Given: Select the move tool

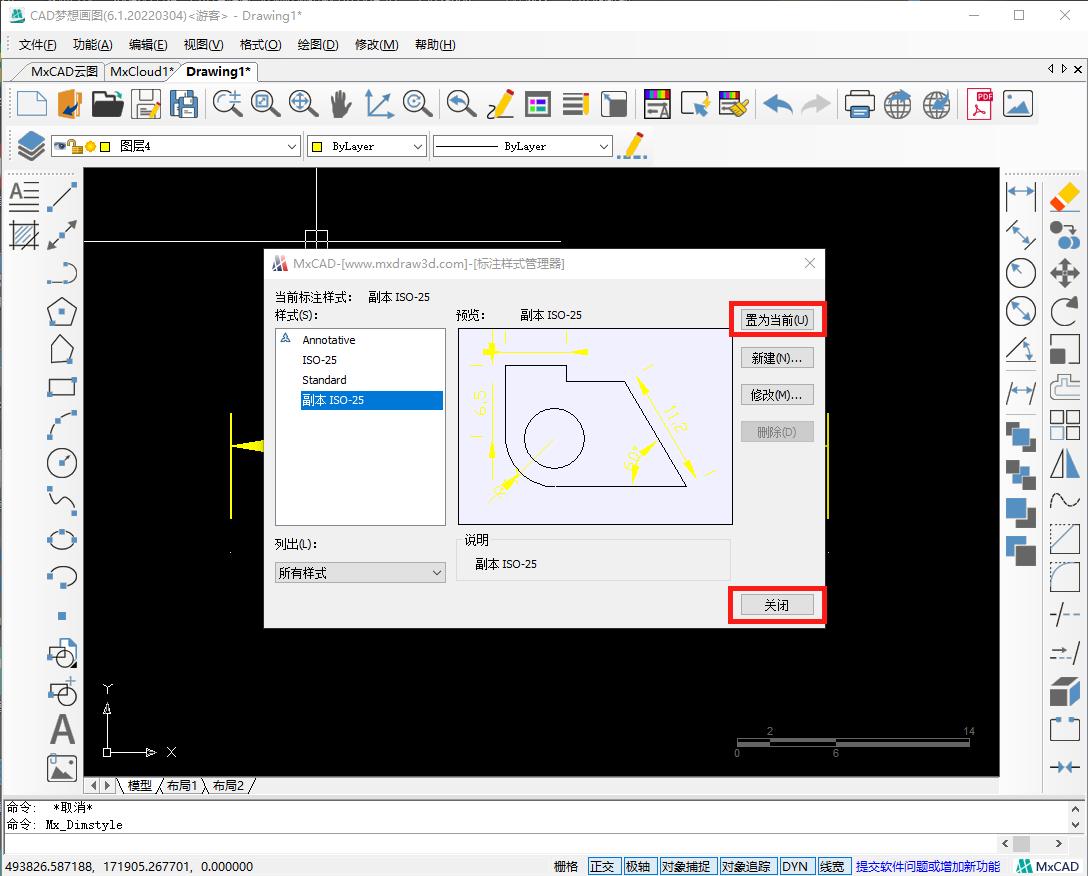Looking at the screenshot, I should point(1064,273).
